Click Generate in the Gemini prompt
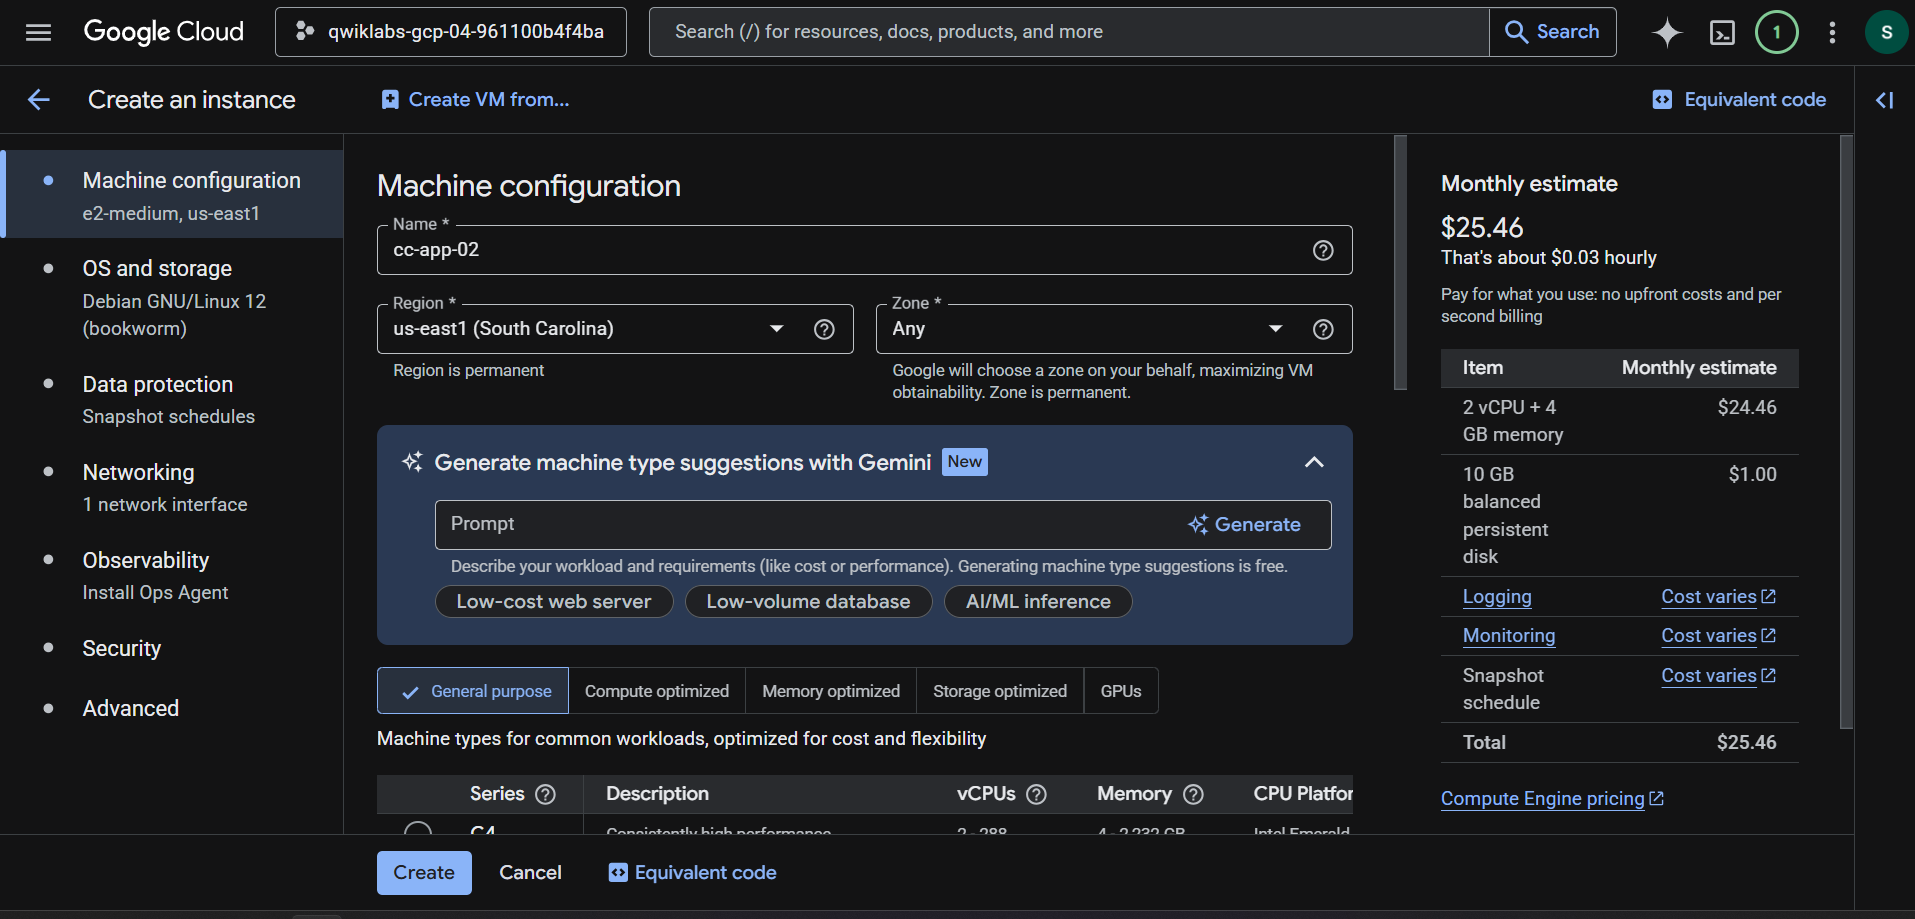Image resolution: width=1915 pixels, height=919 pixels. click(1245, 525)
